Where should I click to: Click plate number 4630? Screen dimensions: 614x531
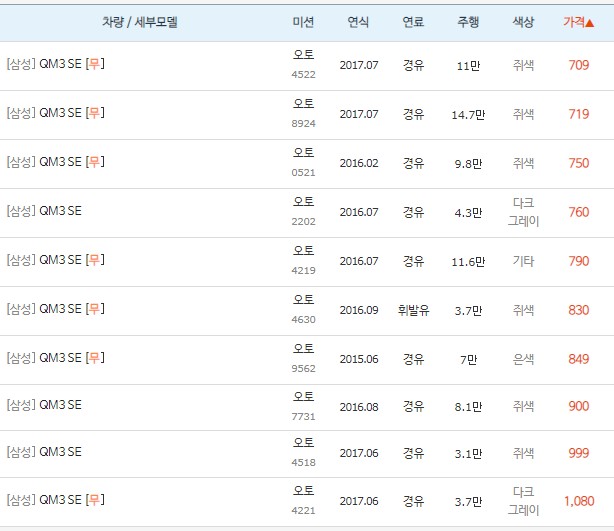pyautogui.click(x=303, y=320)
